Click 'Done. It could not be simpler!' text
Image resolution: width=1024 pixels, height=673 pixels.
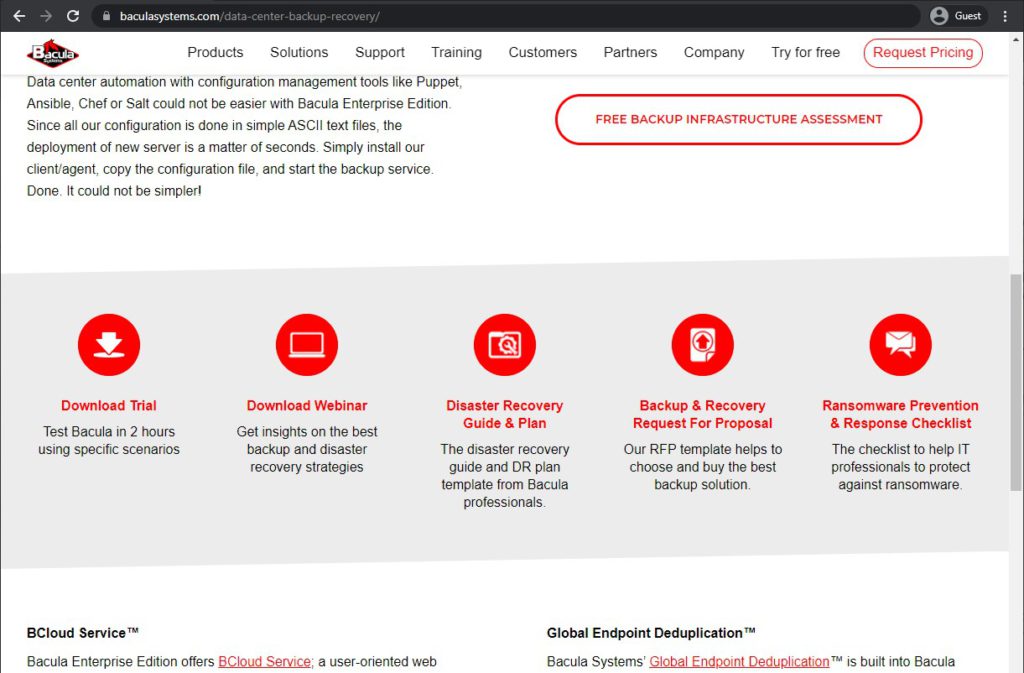coord(114,191)
